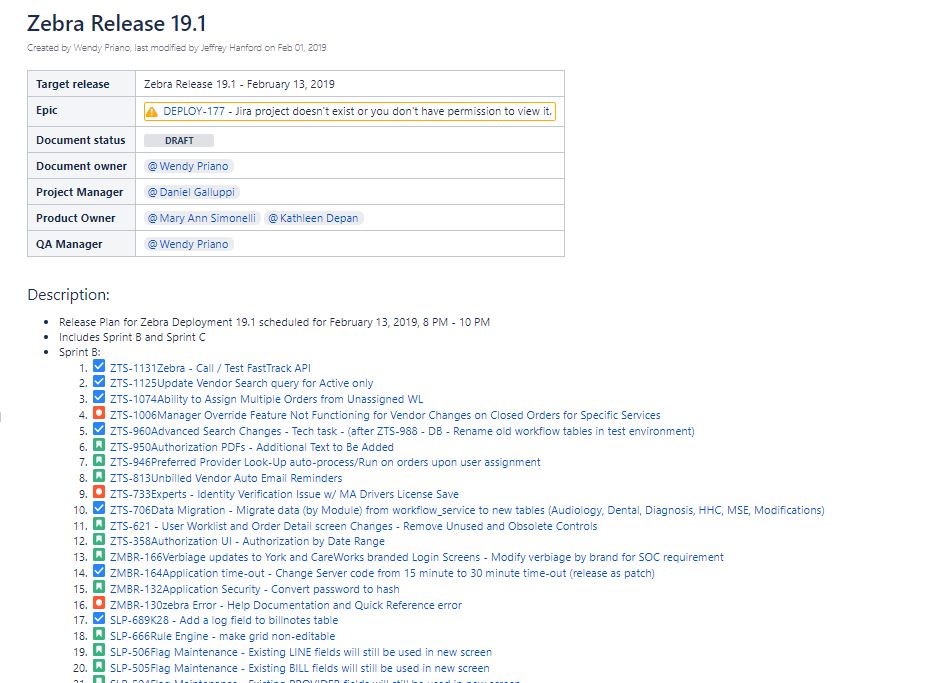932x683 pixels.
Task: Open ZMBR-166Verbiage updates to York link
Action: [x=417, y=557]
